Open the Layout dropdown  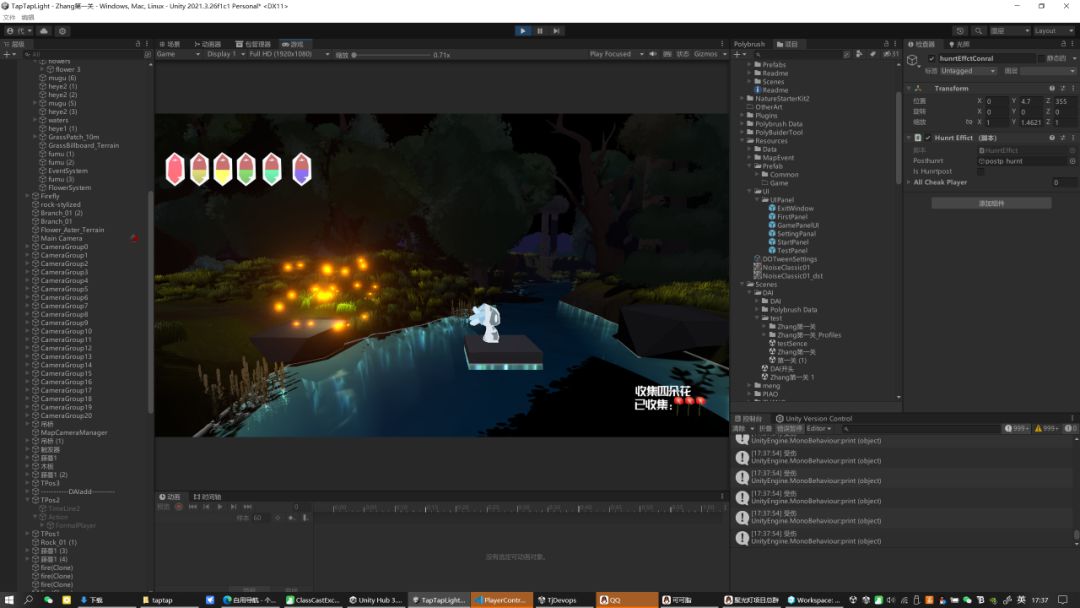pos(1051,31)
